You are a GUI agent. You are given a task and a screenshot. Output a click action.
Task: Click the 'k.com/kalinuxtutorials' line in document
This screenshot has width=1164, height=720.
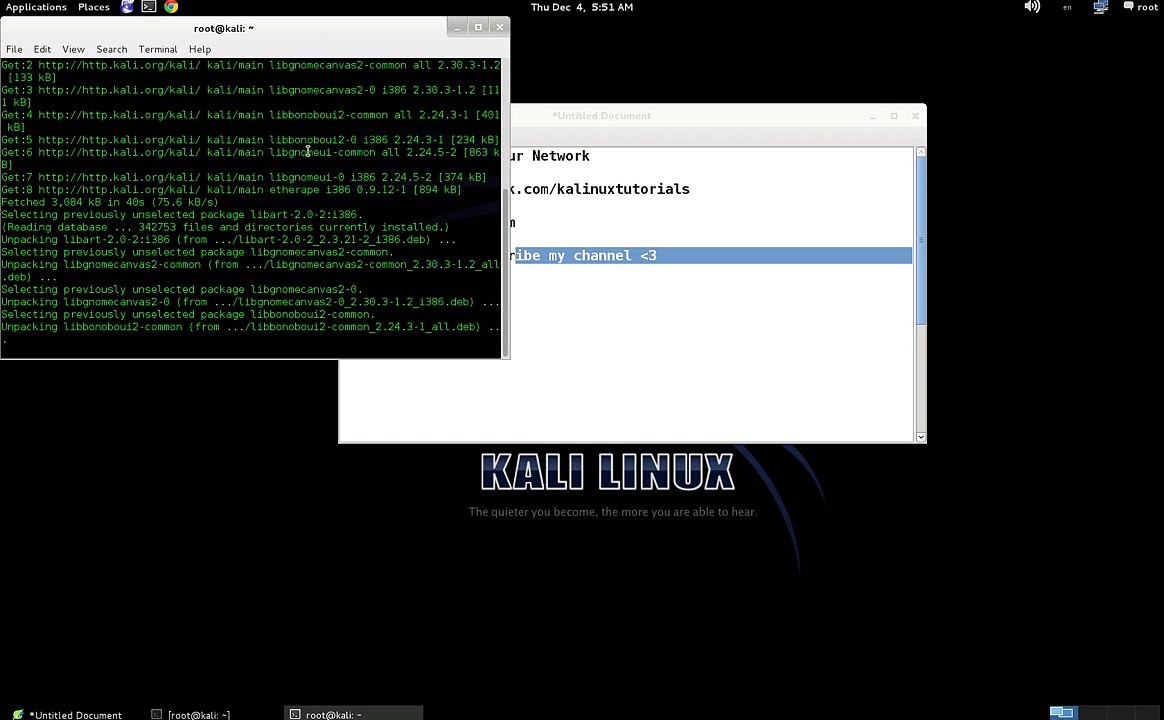click(601, 189)
